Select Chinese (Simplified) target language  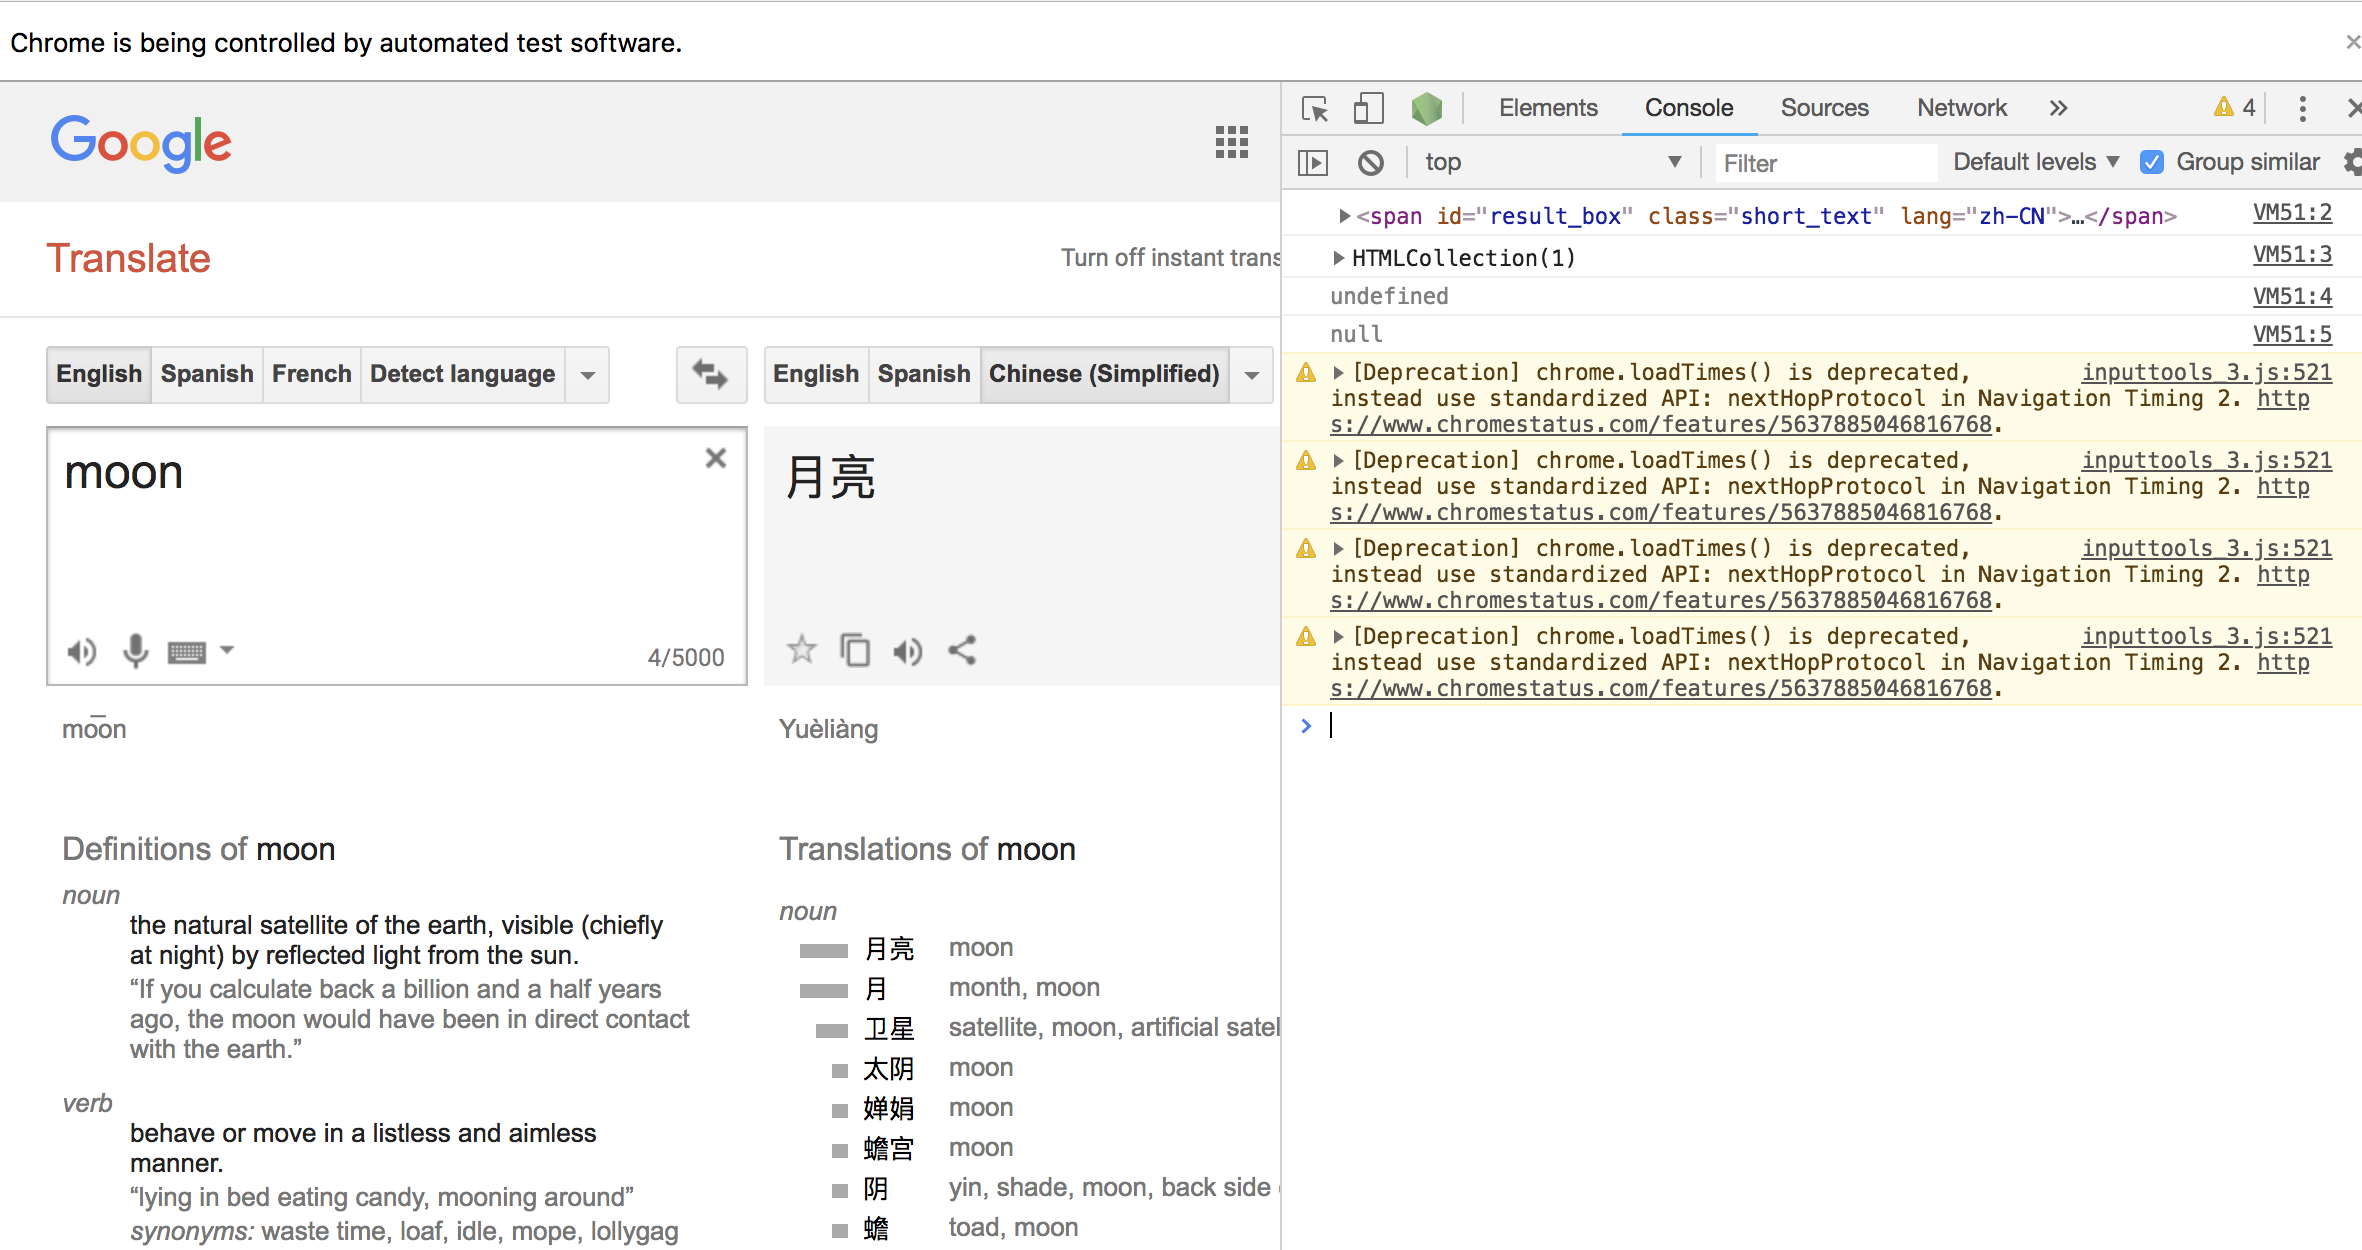[1104, 374]
